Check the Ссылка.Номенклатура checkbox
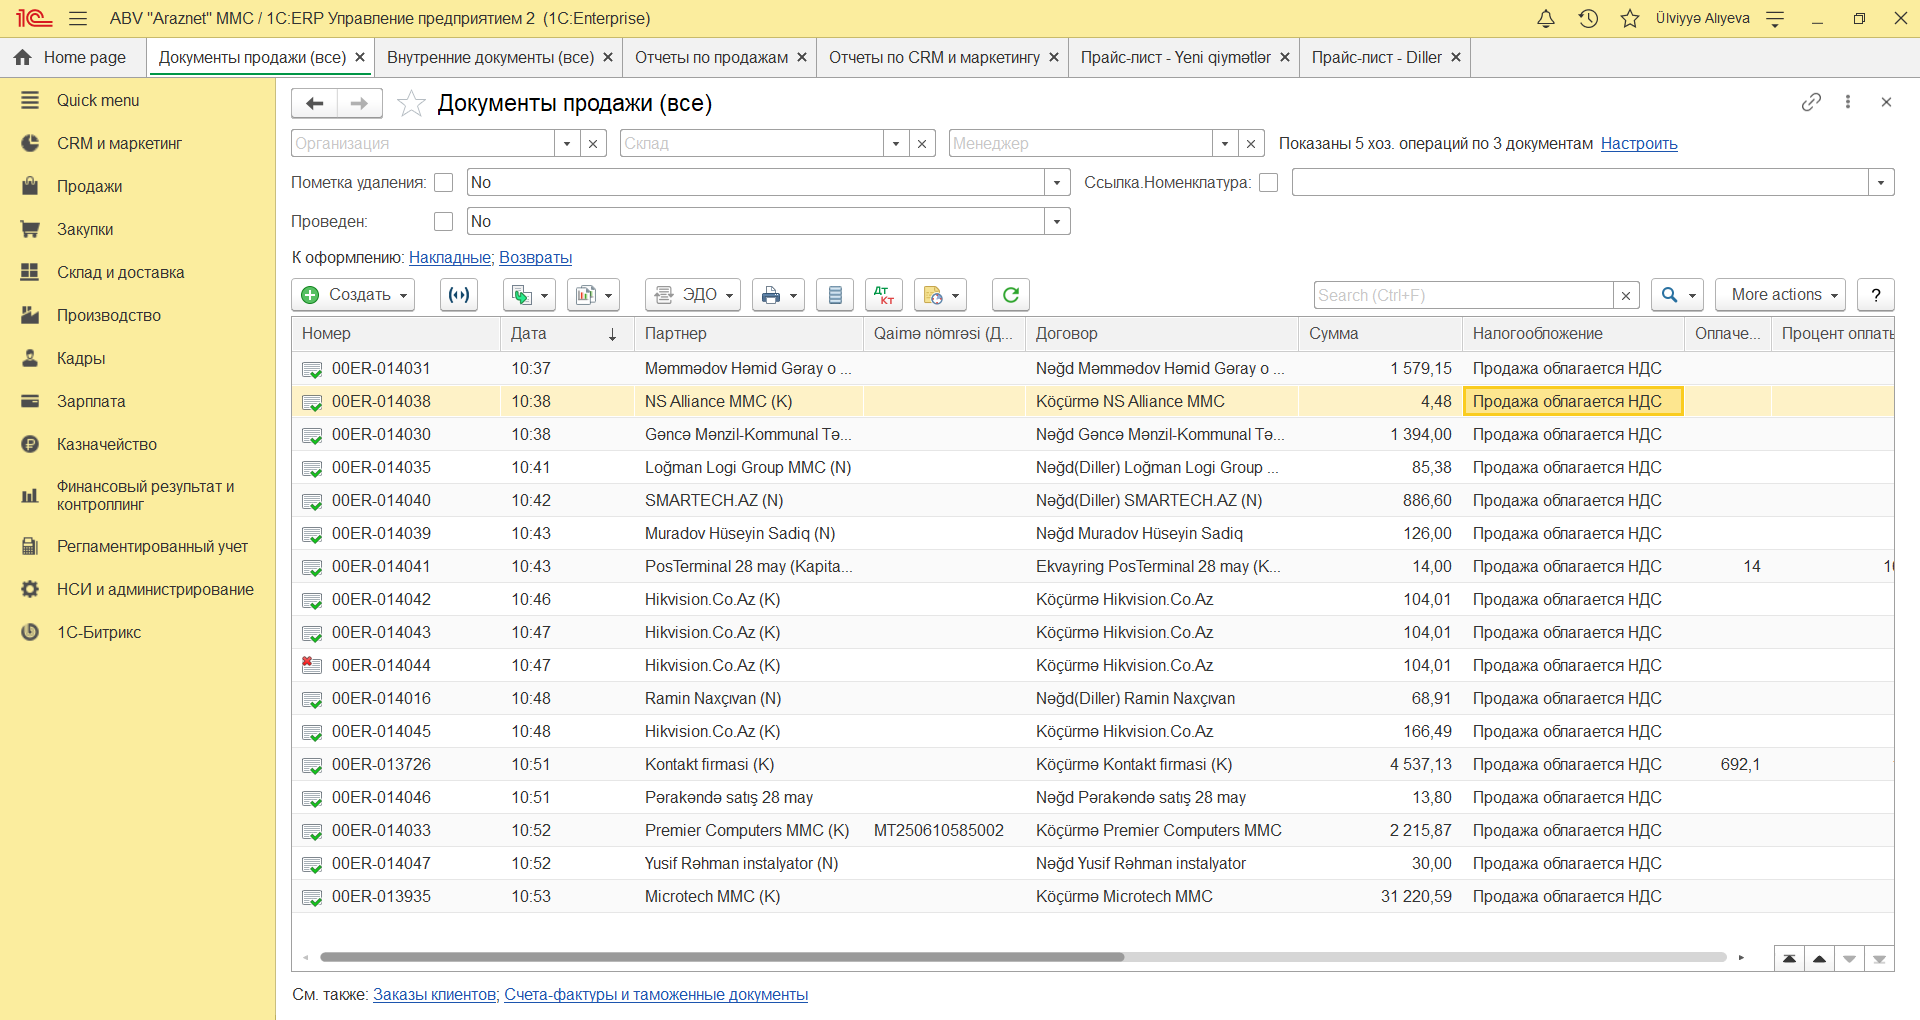1920x1020 pixels. tap(1269, 183)
